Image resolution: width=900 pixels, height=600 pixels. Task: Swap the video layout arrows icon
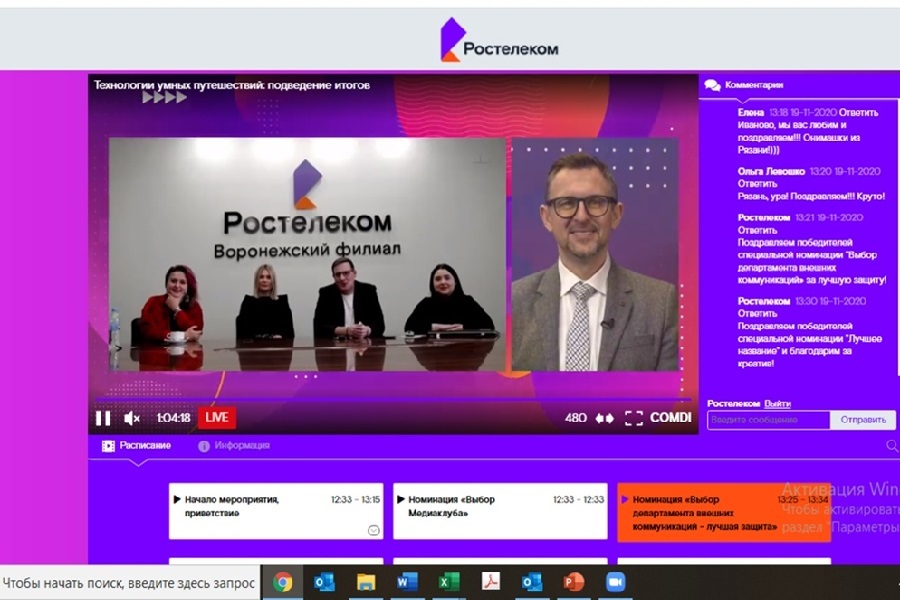click(604, 419)
